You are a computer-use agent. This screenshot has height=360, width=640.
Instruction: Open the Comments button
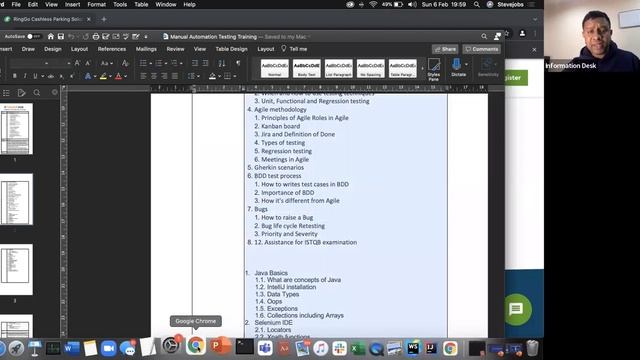482,49
